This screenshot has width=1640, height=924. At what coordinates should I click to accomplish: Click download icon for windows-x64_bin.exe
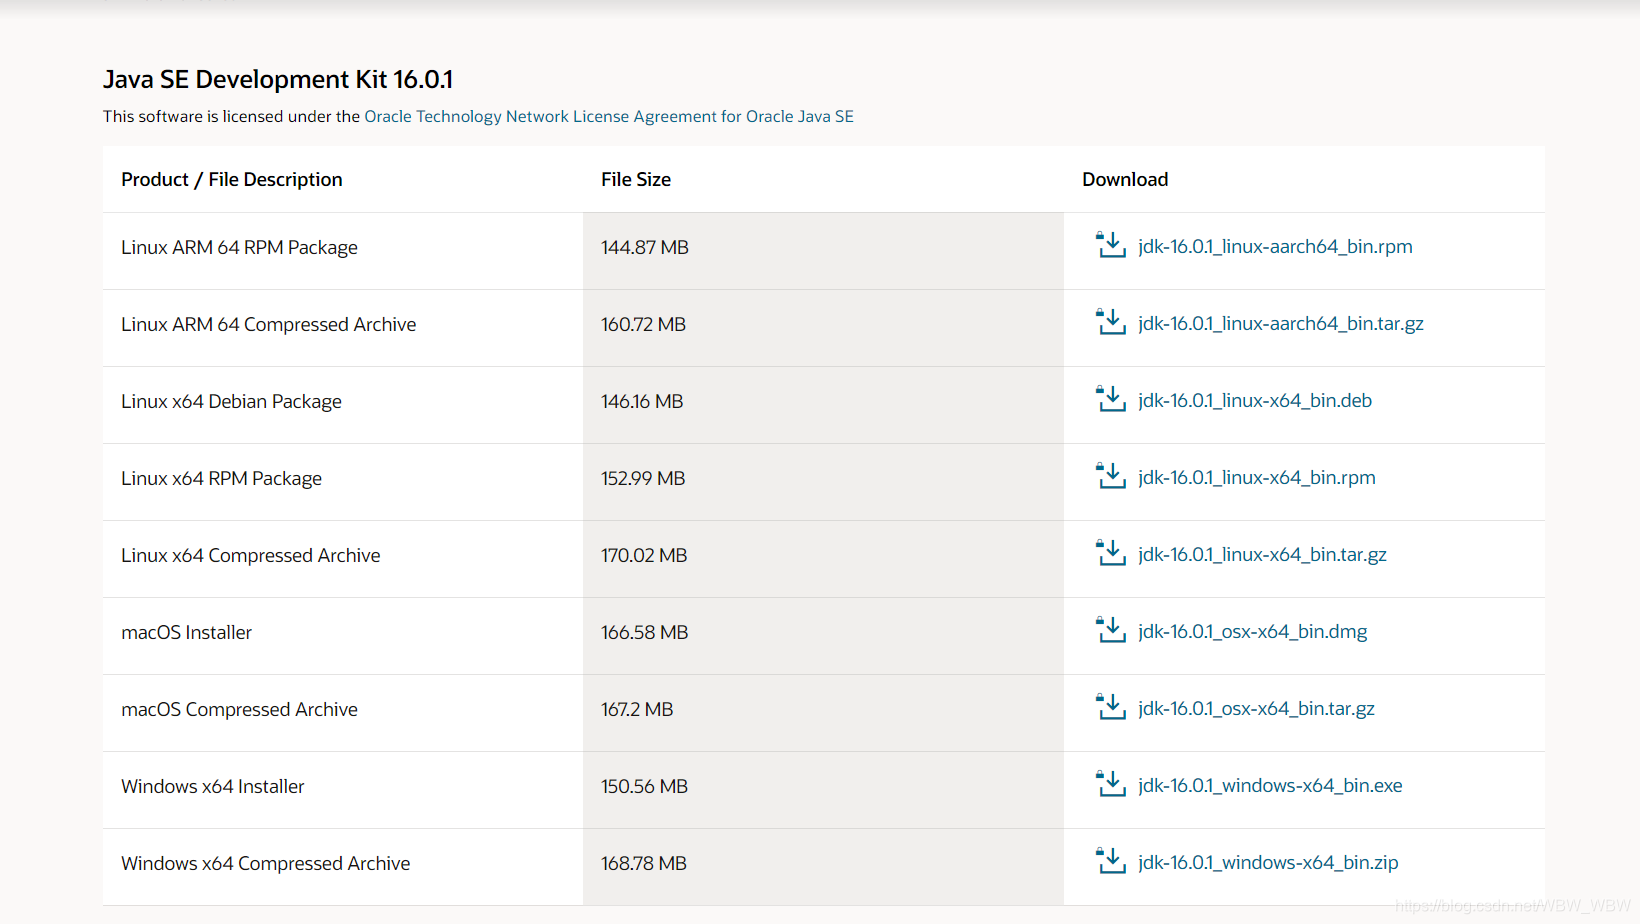(x=1111, y=784)
